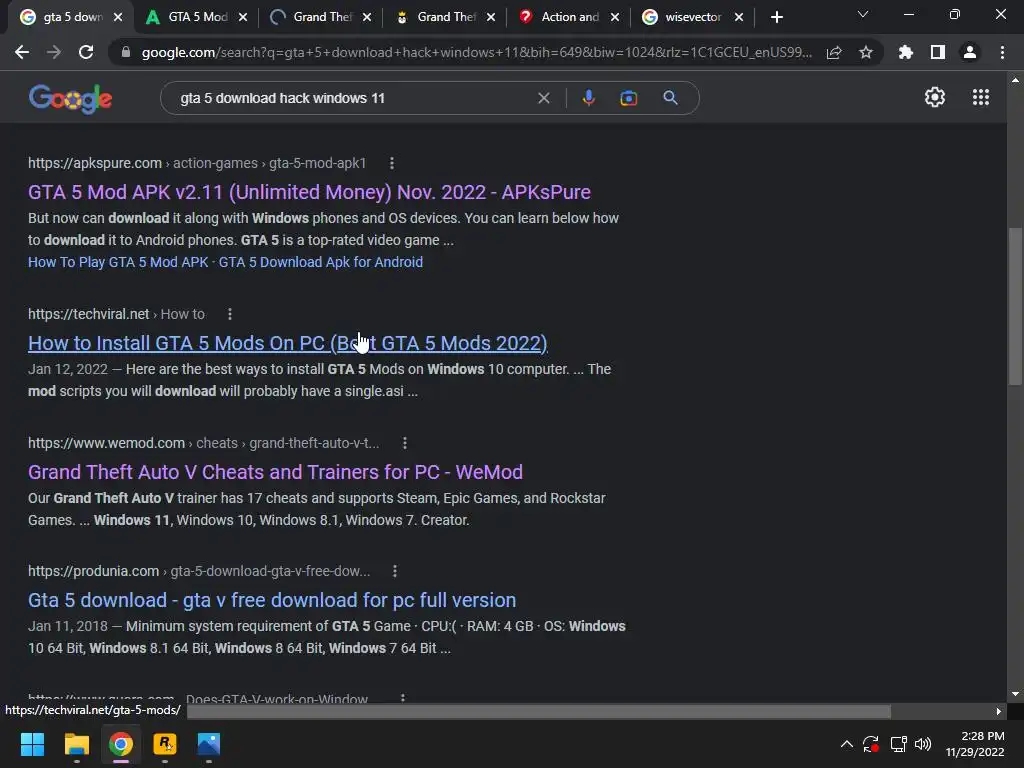Viewport: 1024px width, 768px height.
Task: Open Photos app from taskbar
Action: point(208,744)
